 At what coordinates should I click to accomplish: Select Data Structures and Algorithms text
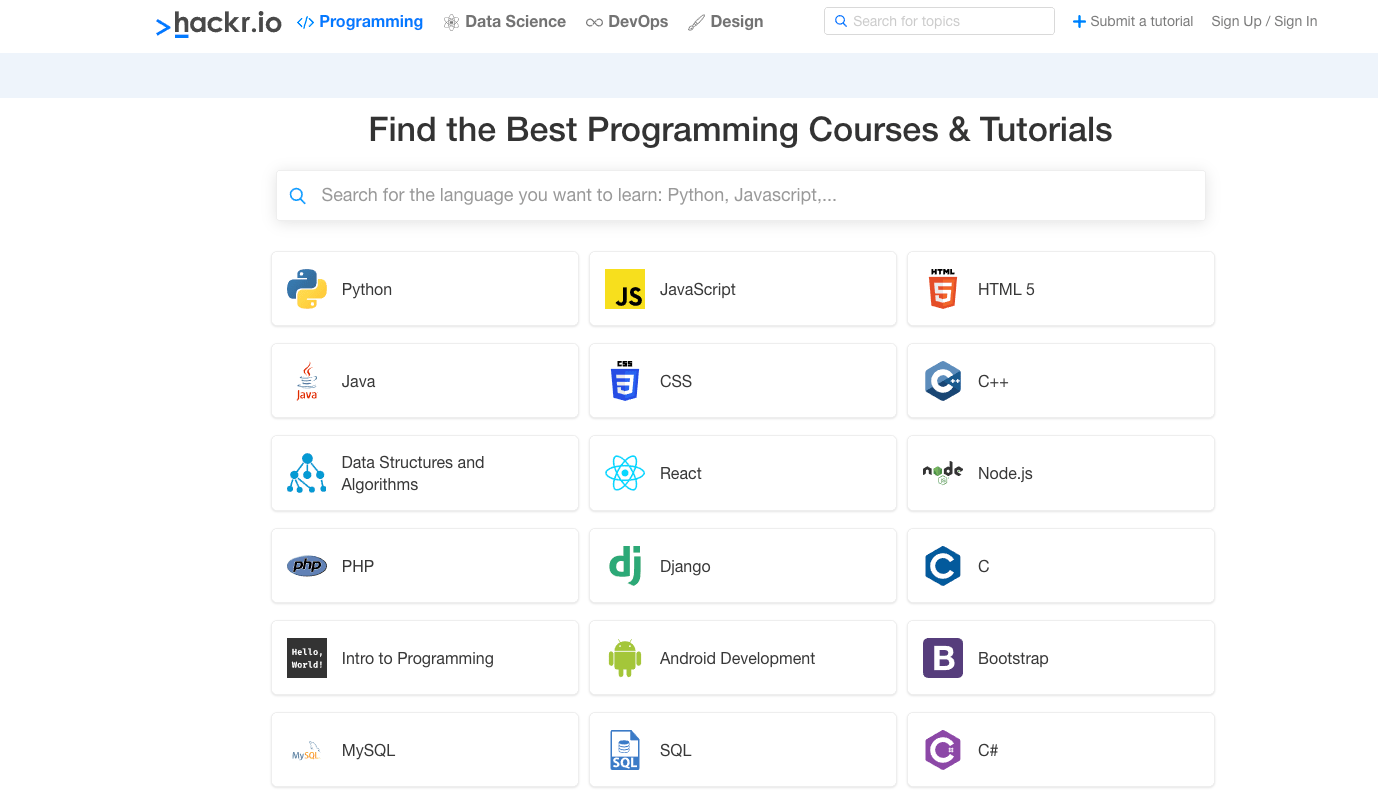(x=413, y=473)
